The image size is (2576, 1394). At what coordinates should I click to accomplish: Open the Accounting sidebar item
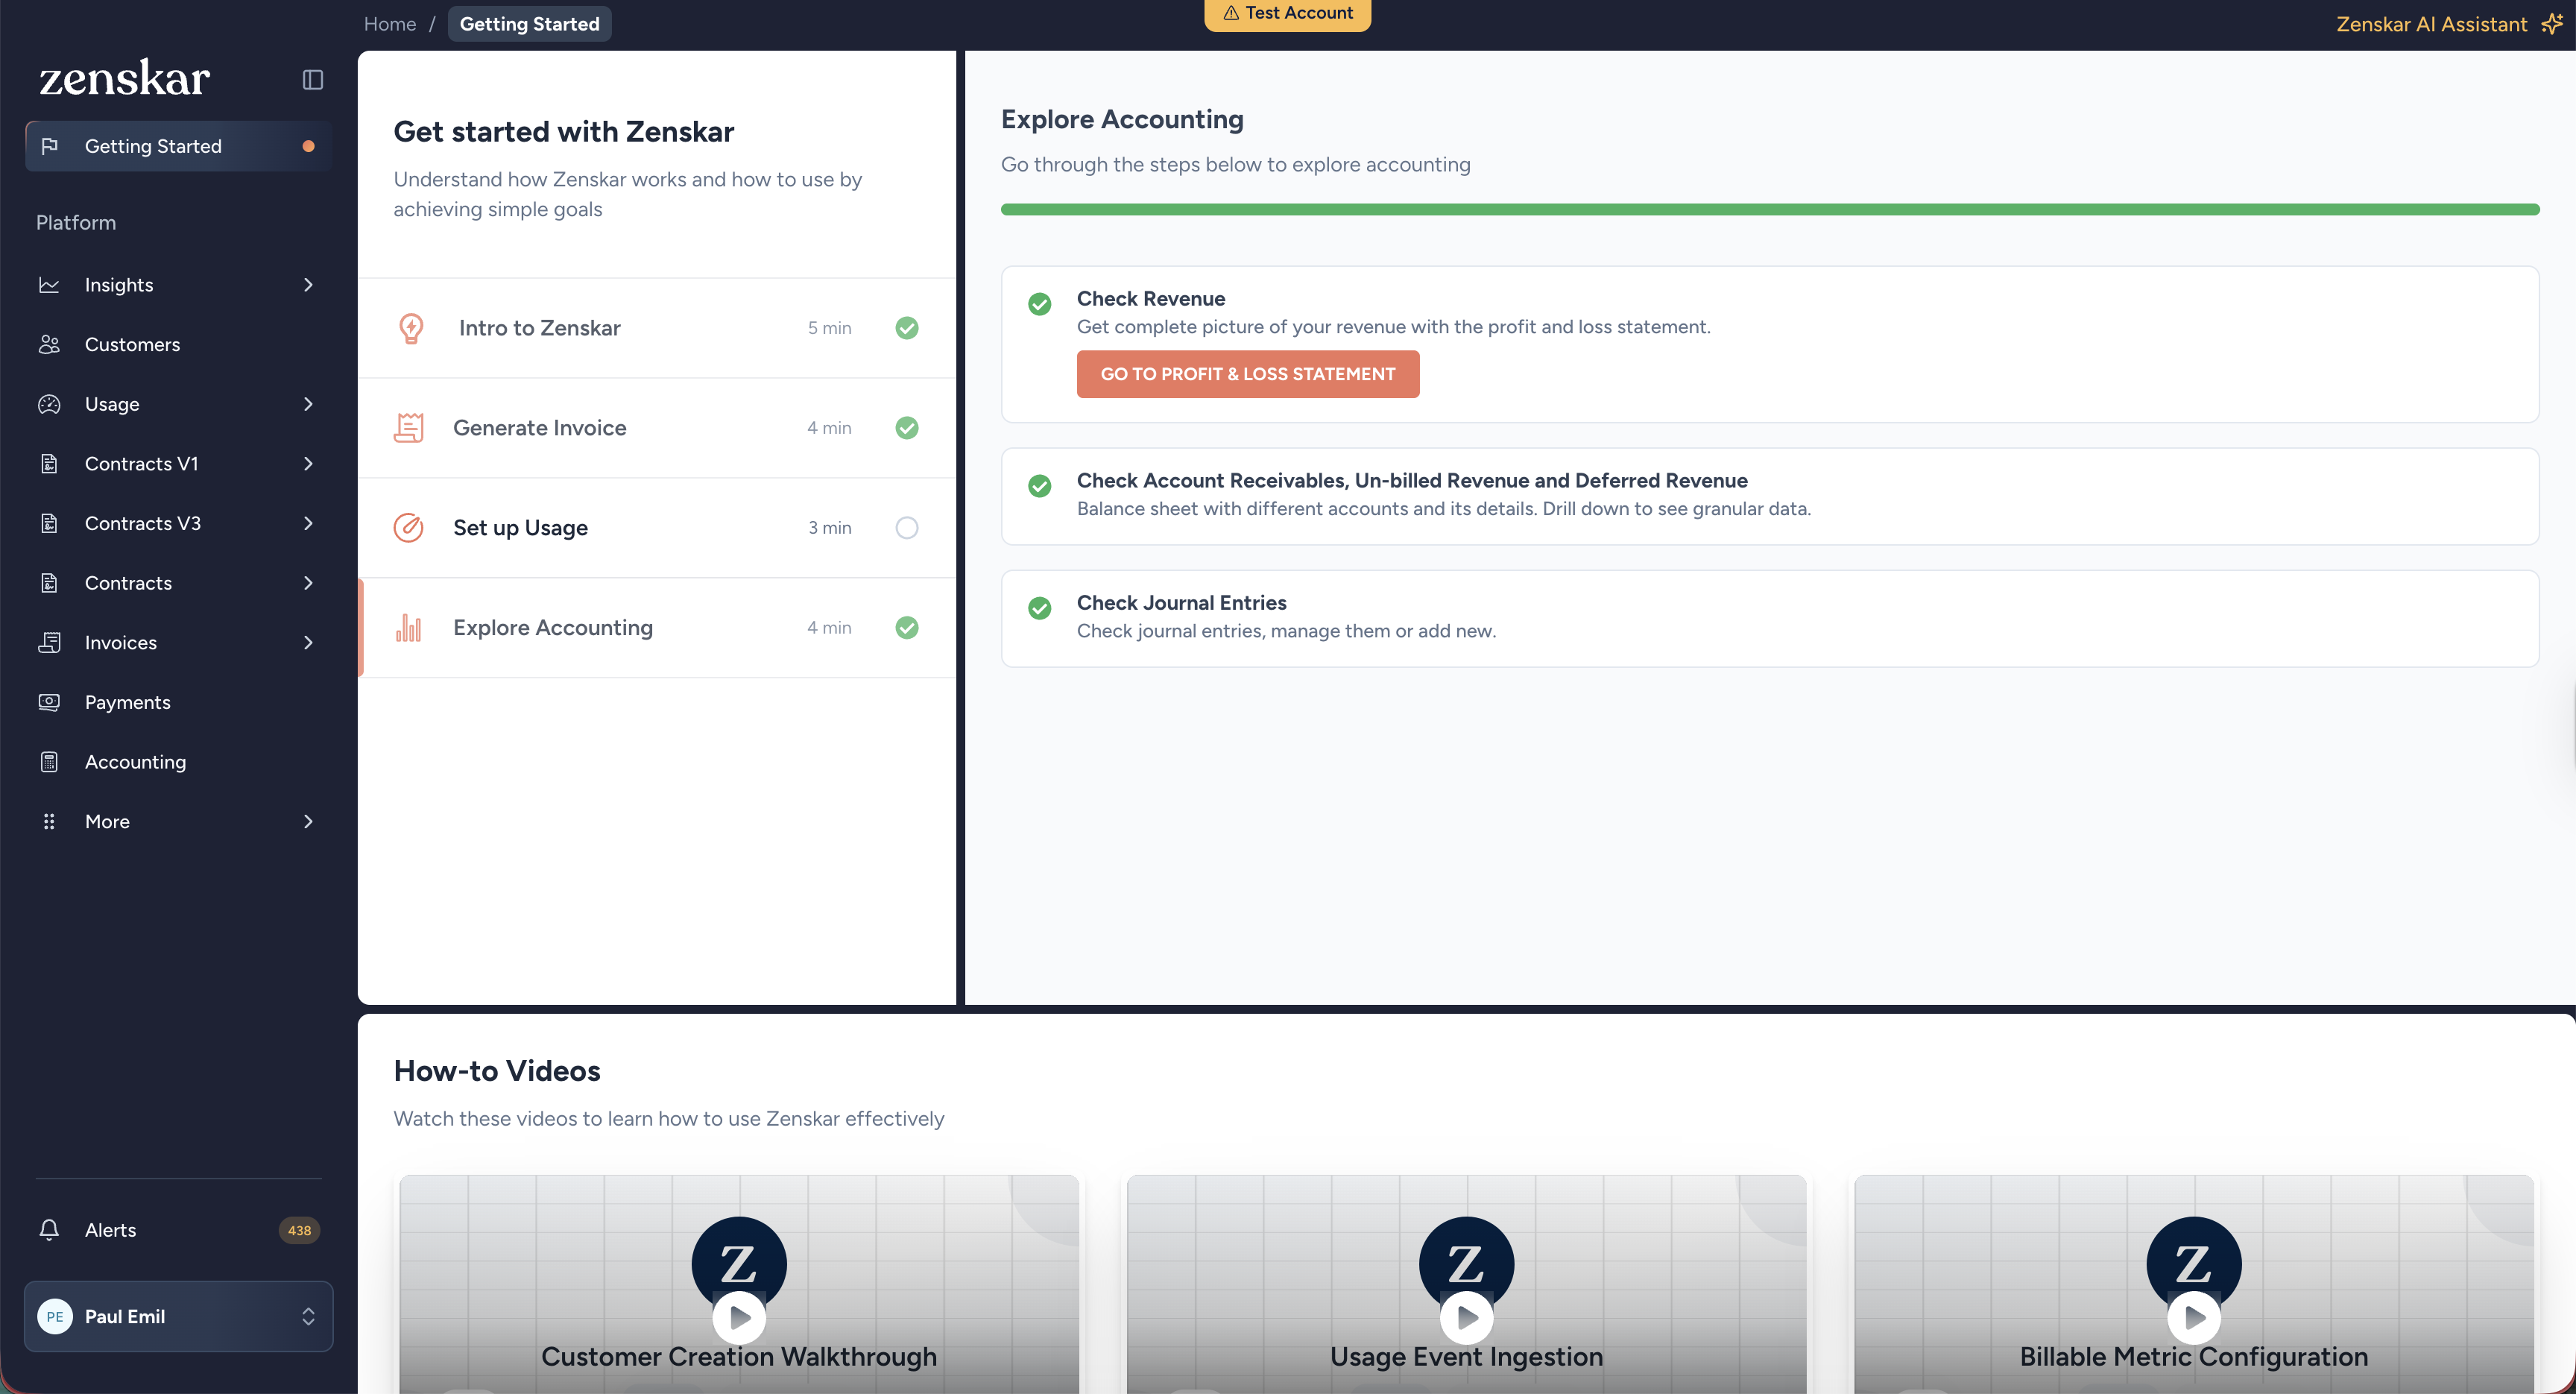point(178,762)
